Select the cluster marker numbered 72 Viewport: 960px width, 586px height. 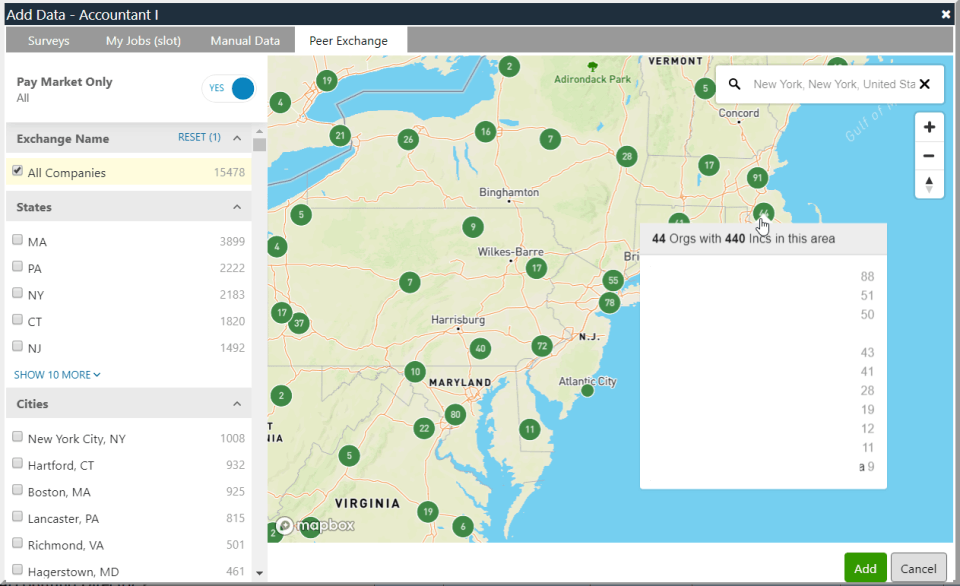click(542, 346)
